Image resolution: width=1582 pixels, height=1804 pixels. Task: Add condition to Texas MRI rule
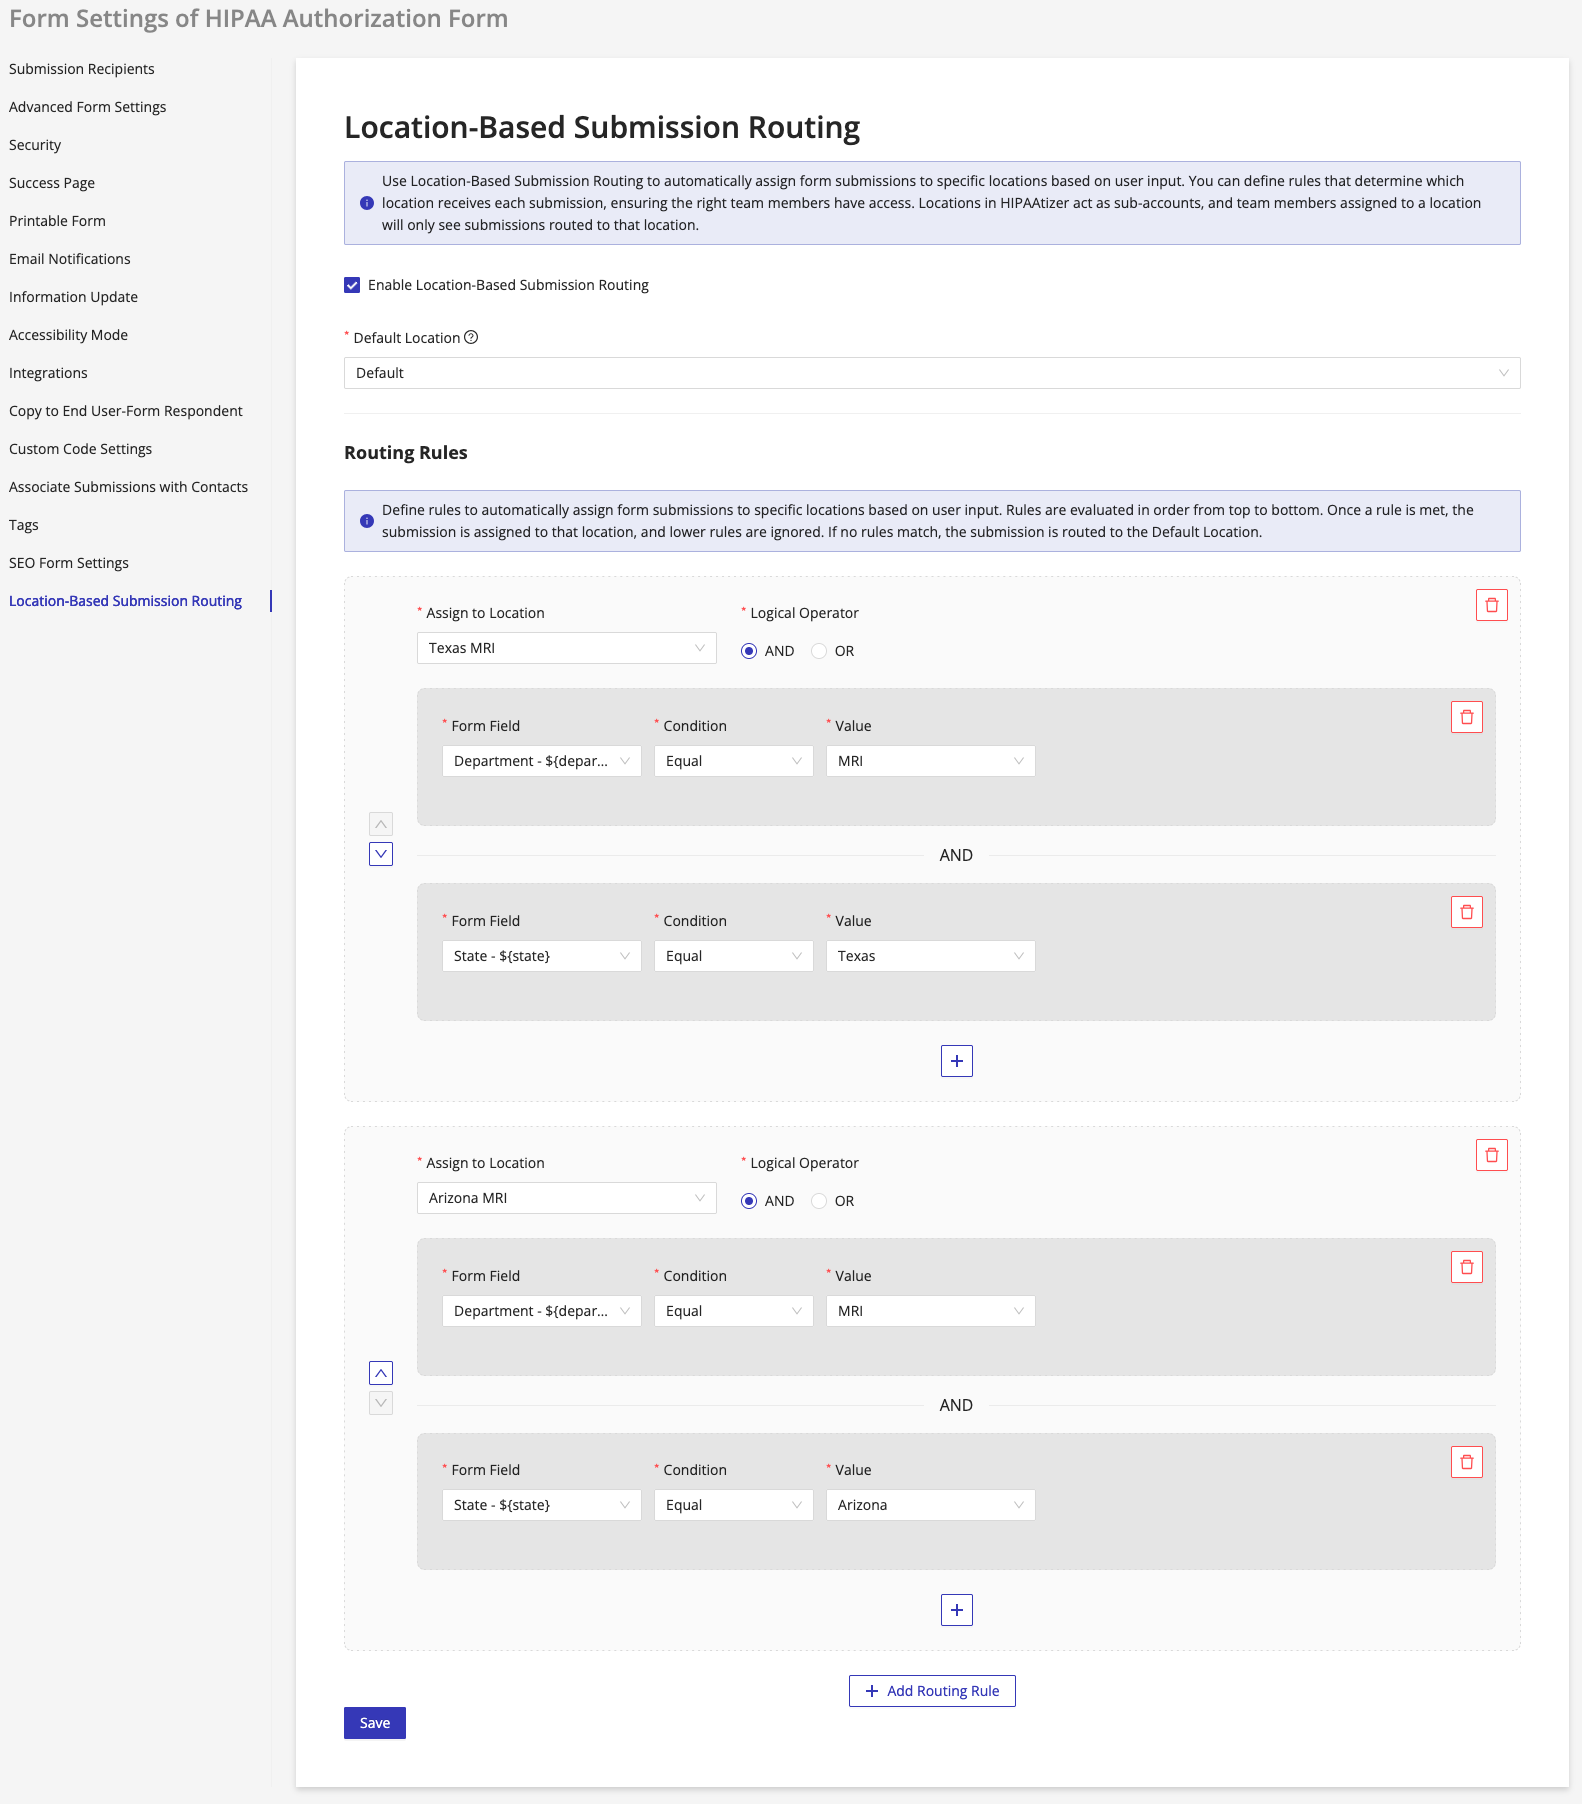tap(956, 1061)
